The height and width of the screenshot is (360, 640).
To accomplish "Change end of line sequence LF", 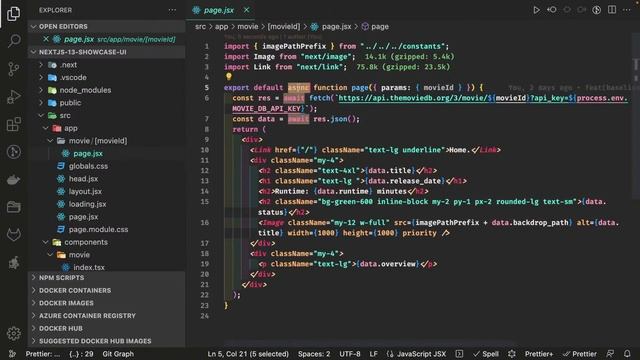I will 373,354.
